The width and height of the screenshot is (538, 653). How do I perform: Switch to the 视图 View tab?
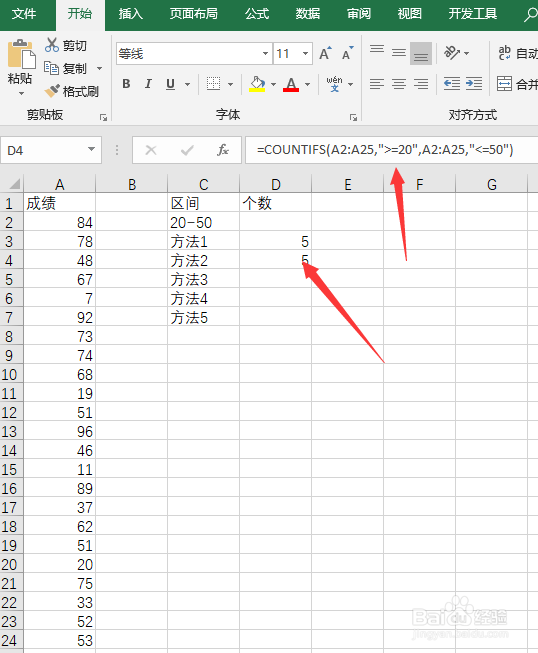pos(409,14)
